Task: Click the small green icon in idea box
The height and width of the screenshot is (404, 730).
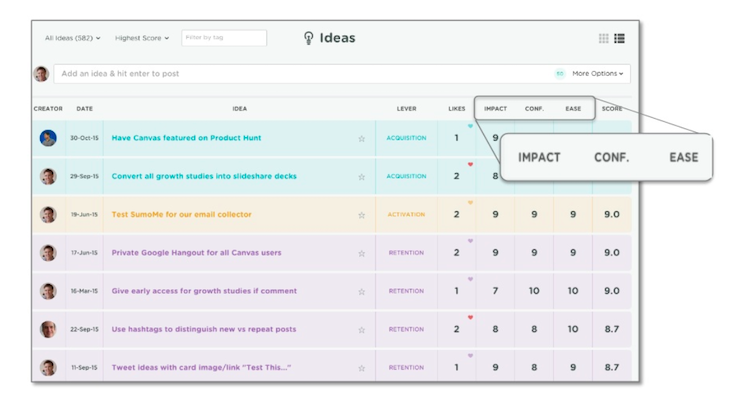Action: 560,74
